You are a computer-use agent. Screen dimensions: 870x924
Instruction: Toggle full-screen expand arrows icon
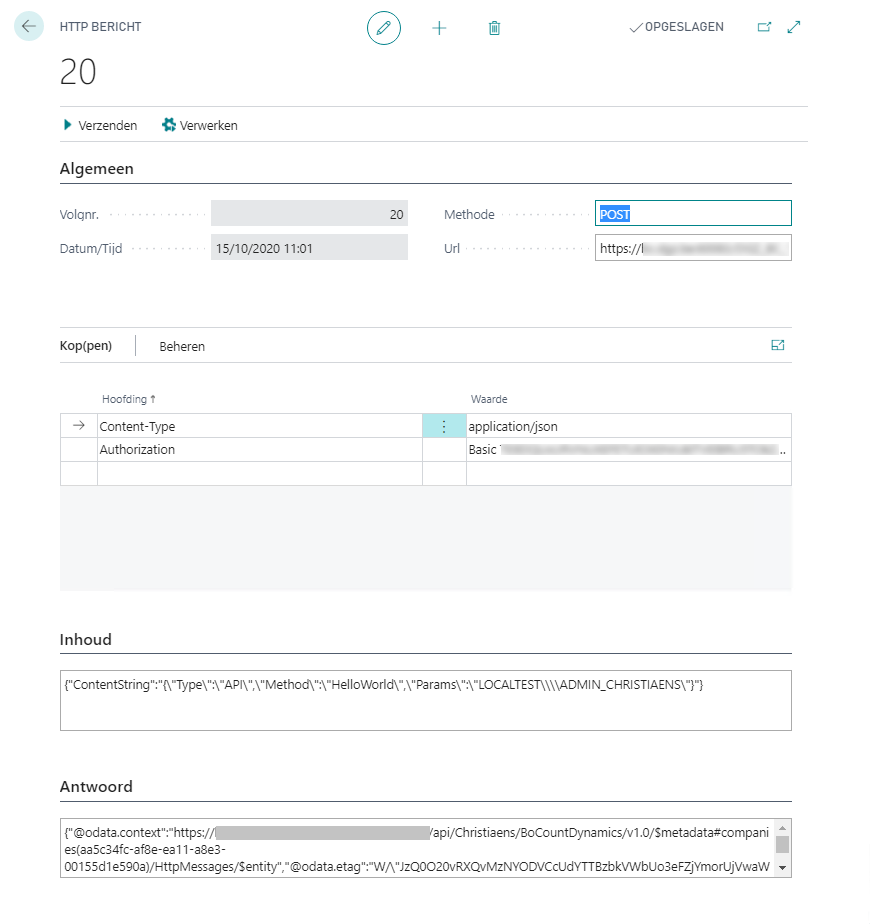794,28
